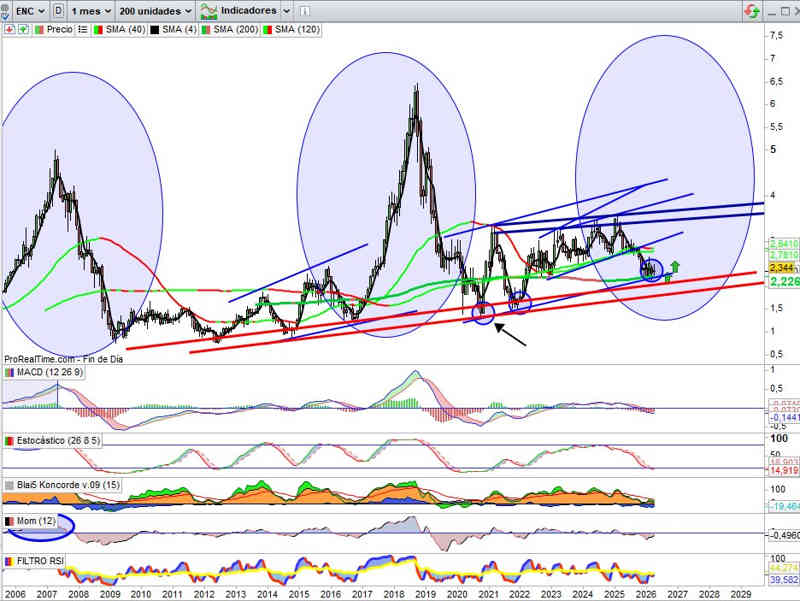Open the list icon next to Precio
Screen dimensions: 800x601
pos(82,30)
